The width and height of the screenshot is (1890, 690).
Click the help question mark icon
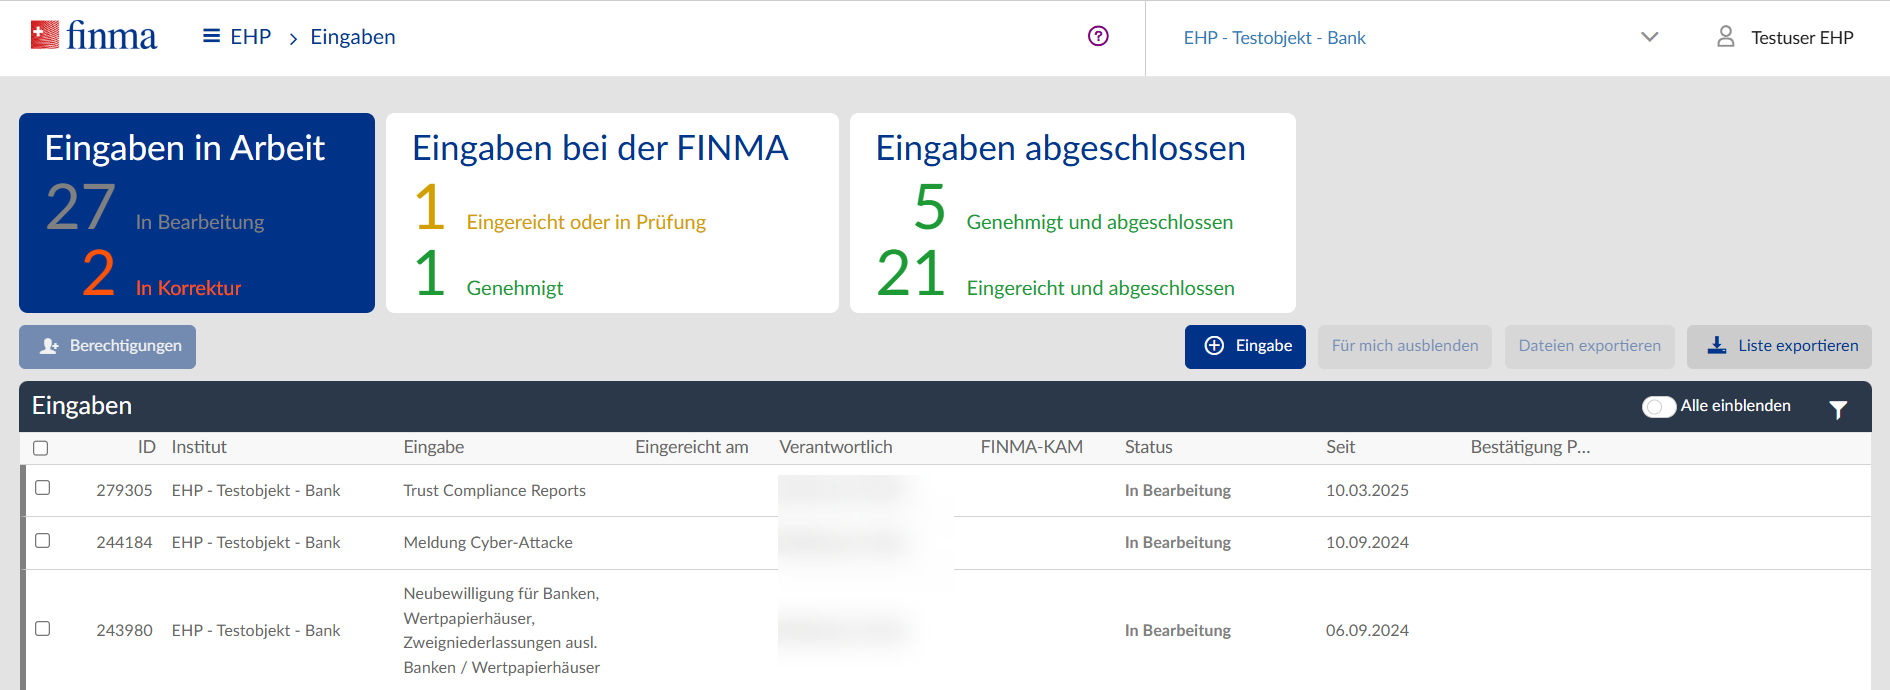tap(1098, 37)
